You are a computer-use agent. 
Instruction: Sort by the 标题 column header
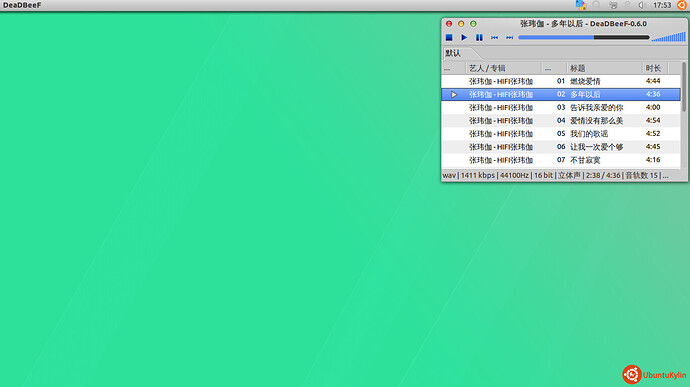tap(604, 68)
